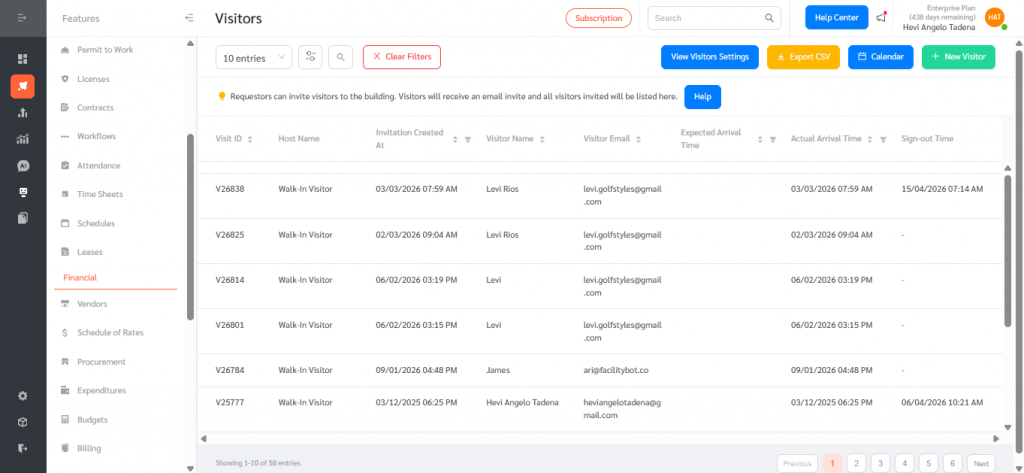Open the settings gear in left rail
This screenshot has width=1024, height=473.
[23, 395]
